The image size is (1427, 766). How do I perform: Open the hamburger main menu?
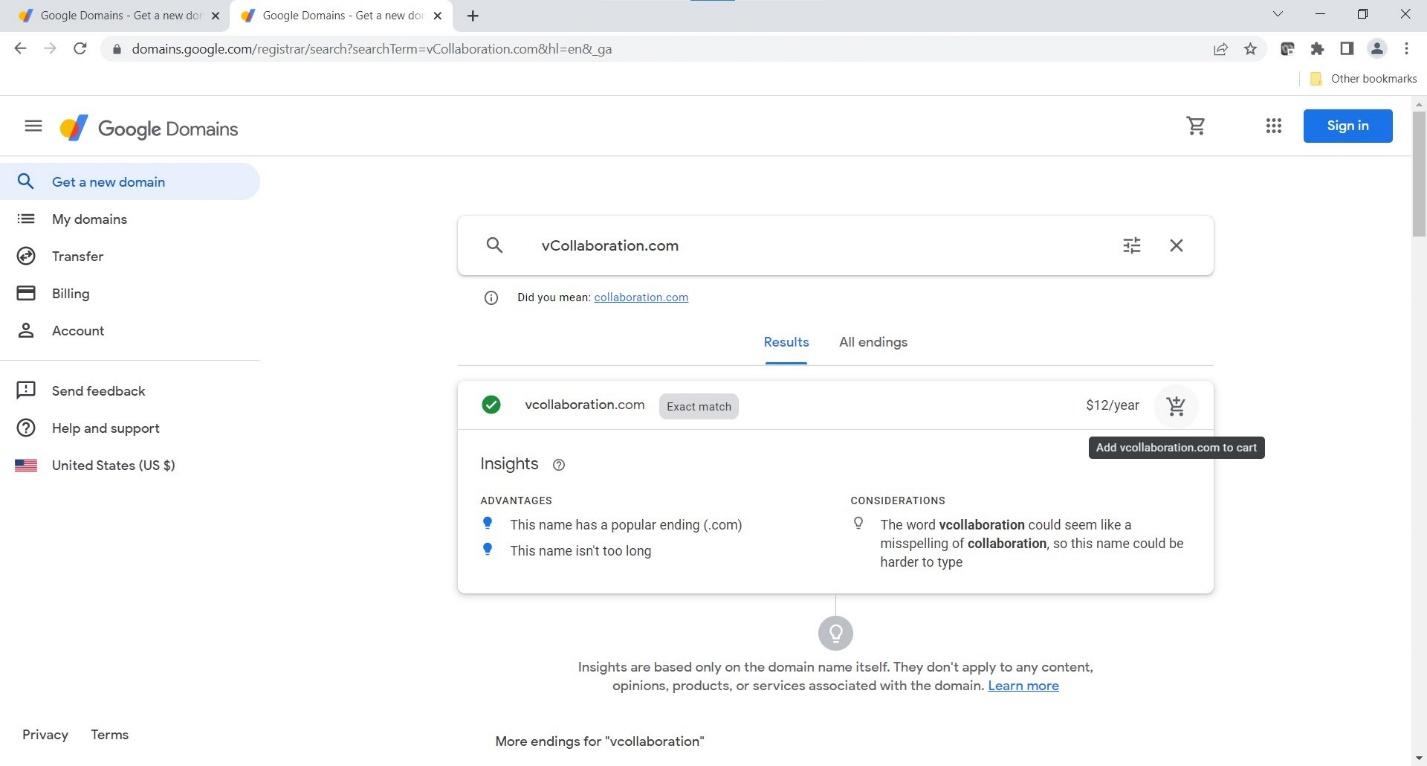pos(33,126)
